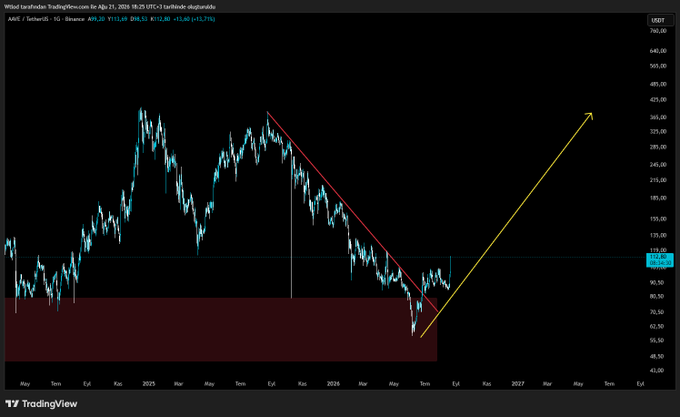Click the 640,00 price axis label
This screenshot has height=417, width=680.
click(658, 51)
